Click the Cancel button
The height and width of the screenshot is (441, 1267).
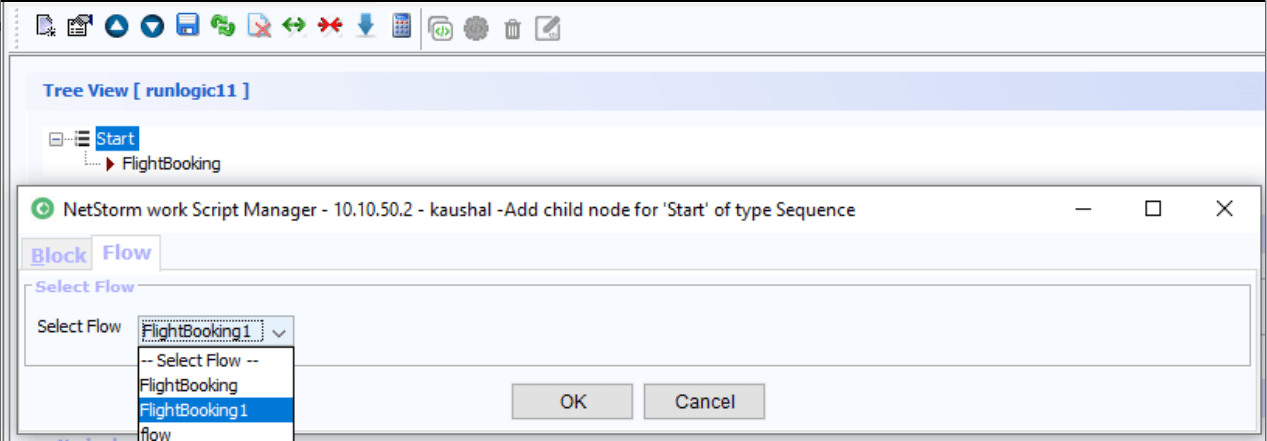click(x=704, y=402)
